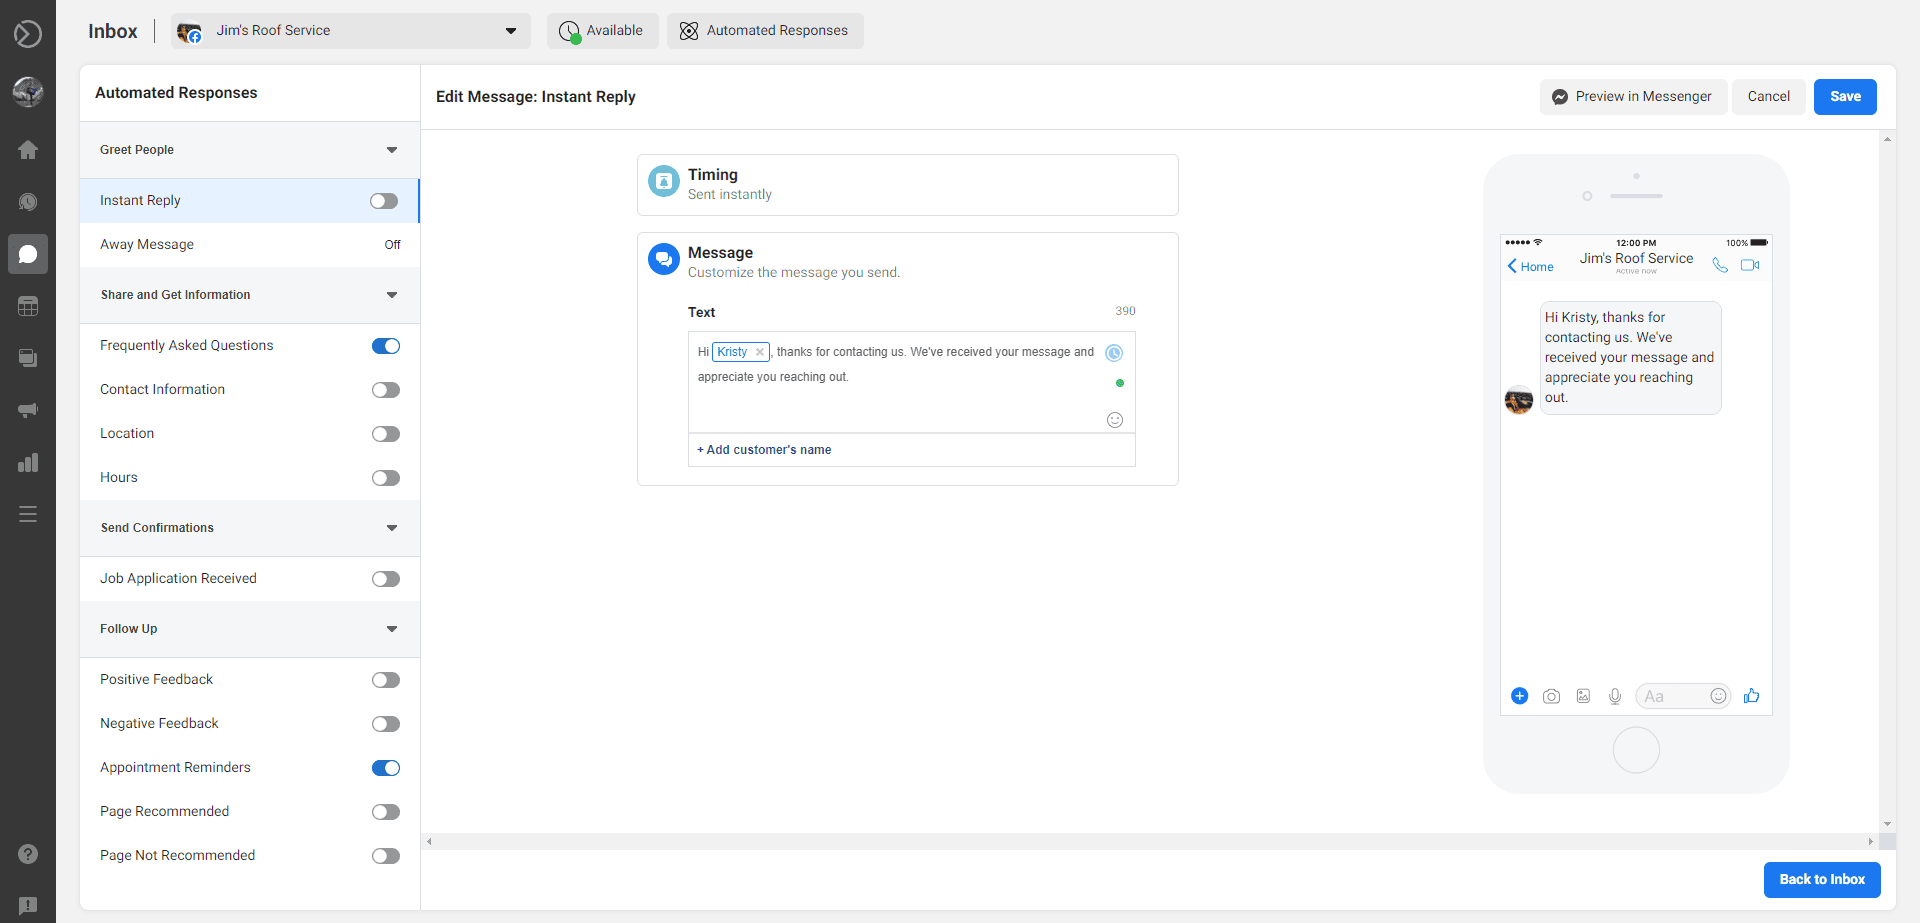
Task: Open the Jim's Roof Service page dropdown
Action: (x=350, y=31)
